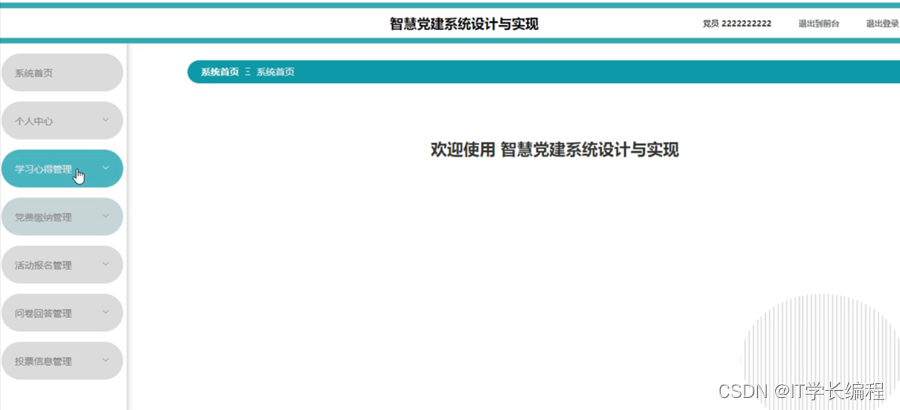This screenshot has width=900, height=410.
Task: Open the 活动报名管理 sidebar menu
Action: pyautogui.click(x=62, y=265)
